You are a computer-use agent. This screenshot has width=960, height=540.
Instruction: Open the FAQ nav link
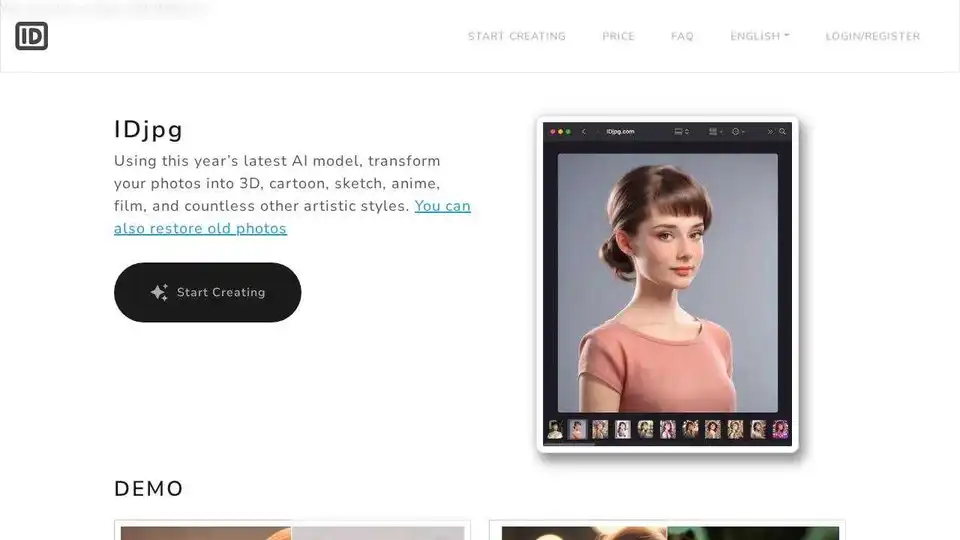[x=682, y=36]
